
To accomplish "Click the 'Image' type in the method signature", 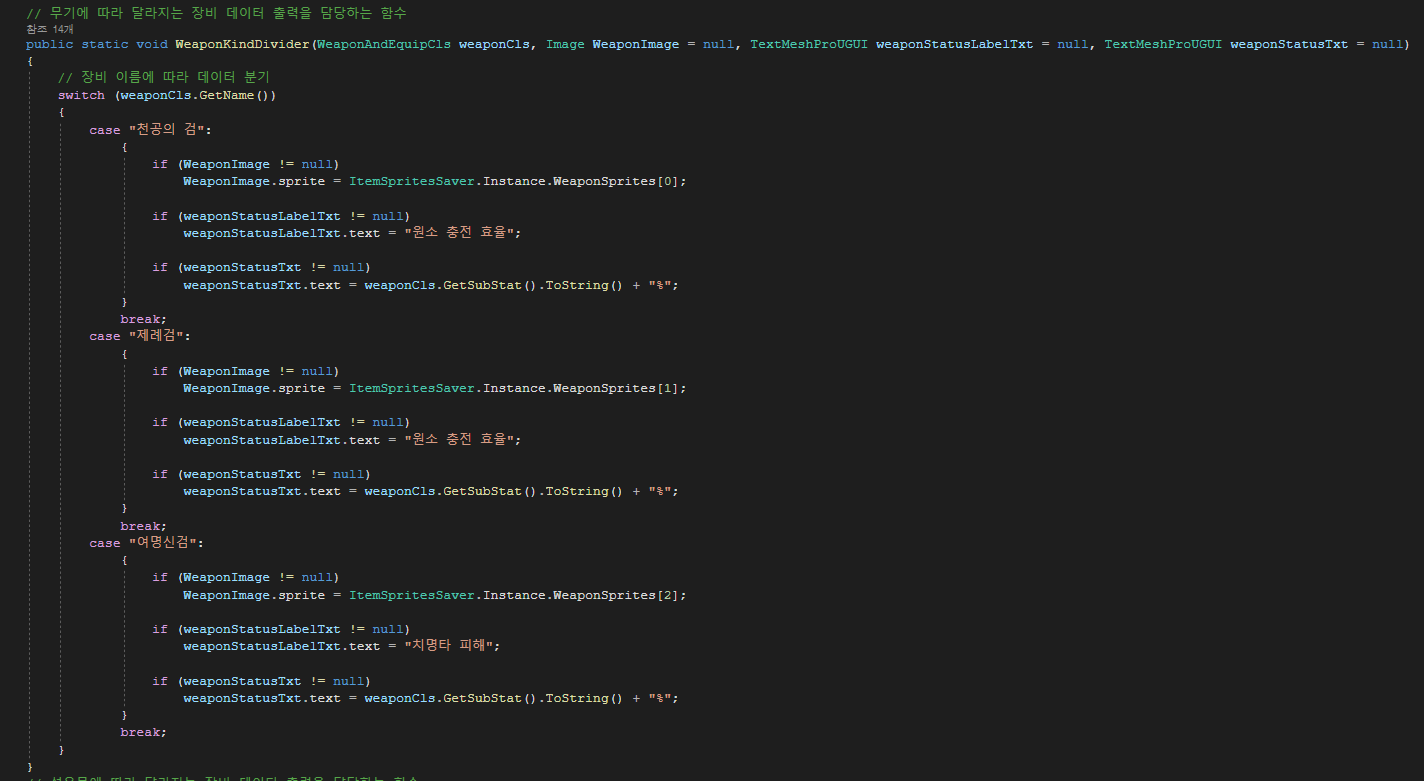I will [x=565, y=44].
